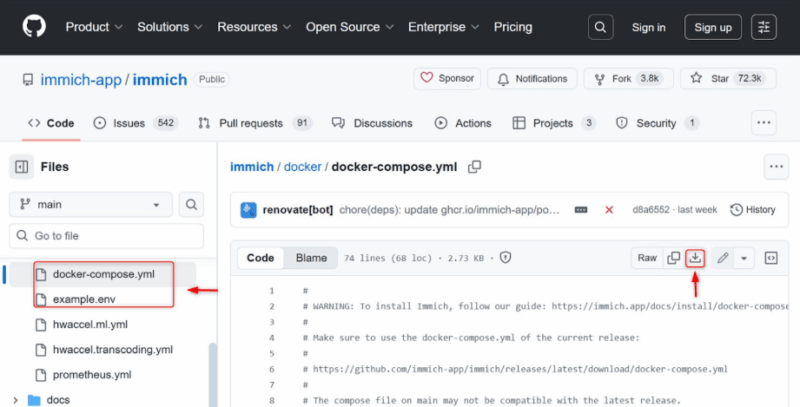Click the shield icon after 2.73 KB
The image size is (800, 407).
[x=505, y=258]
